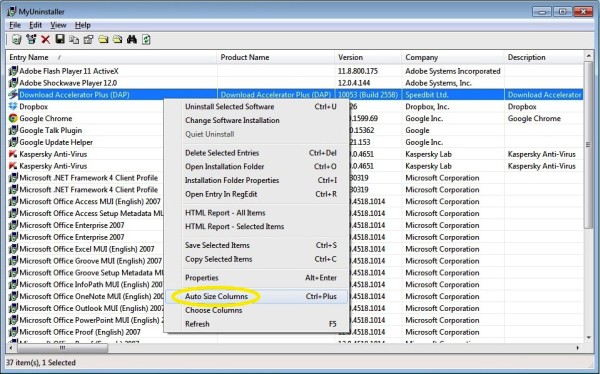The image size is (600, 374).
Task: Click the green Refresh toolbar icon
Action: (x=146, y=39)
